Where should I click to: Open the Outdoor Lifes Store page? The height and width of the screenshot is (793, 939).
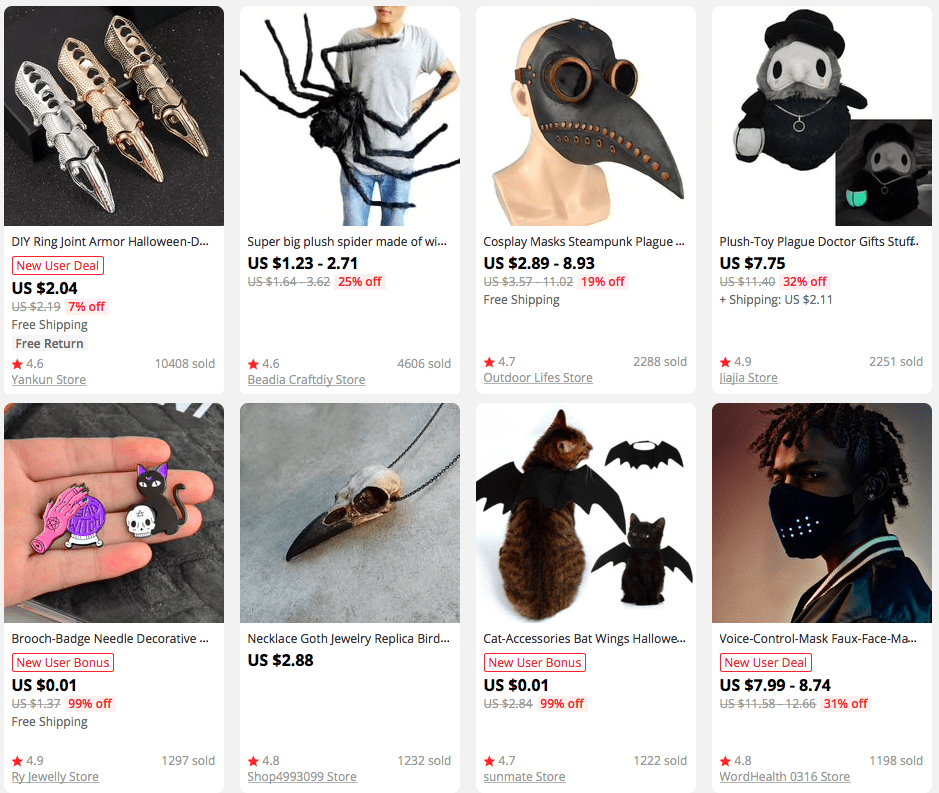(538, 378)
